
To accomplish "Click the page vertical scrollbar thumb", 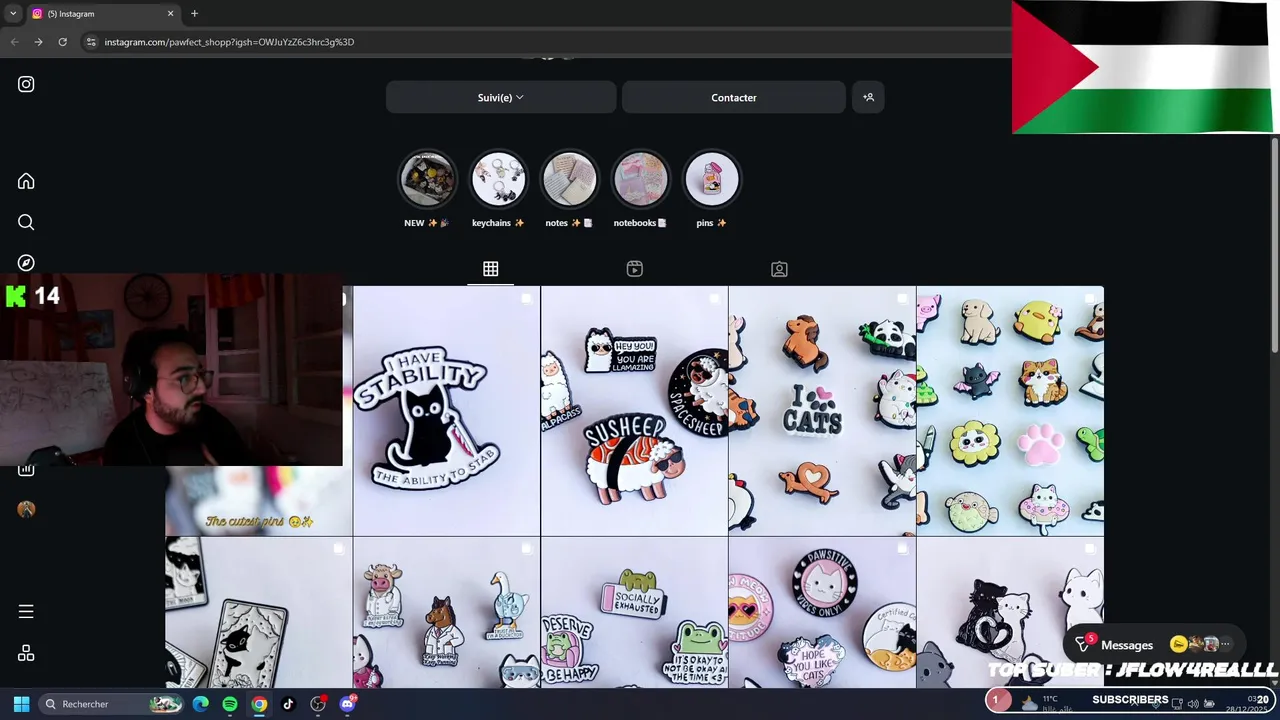I will click(x=1275, y=245).
